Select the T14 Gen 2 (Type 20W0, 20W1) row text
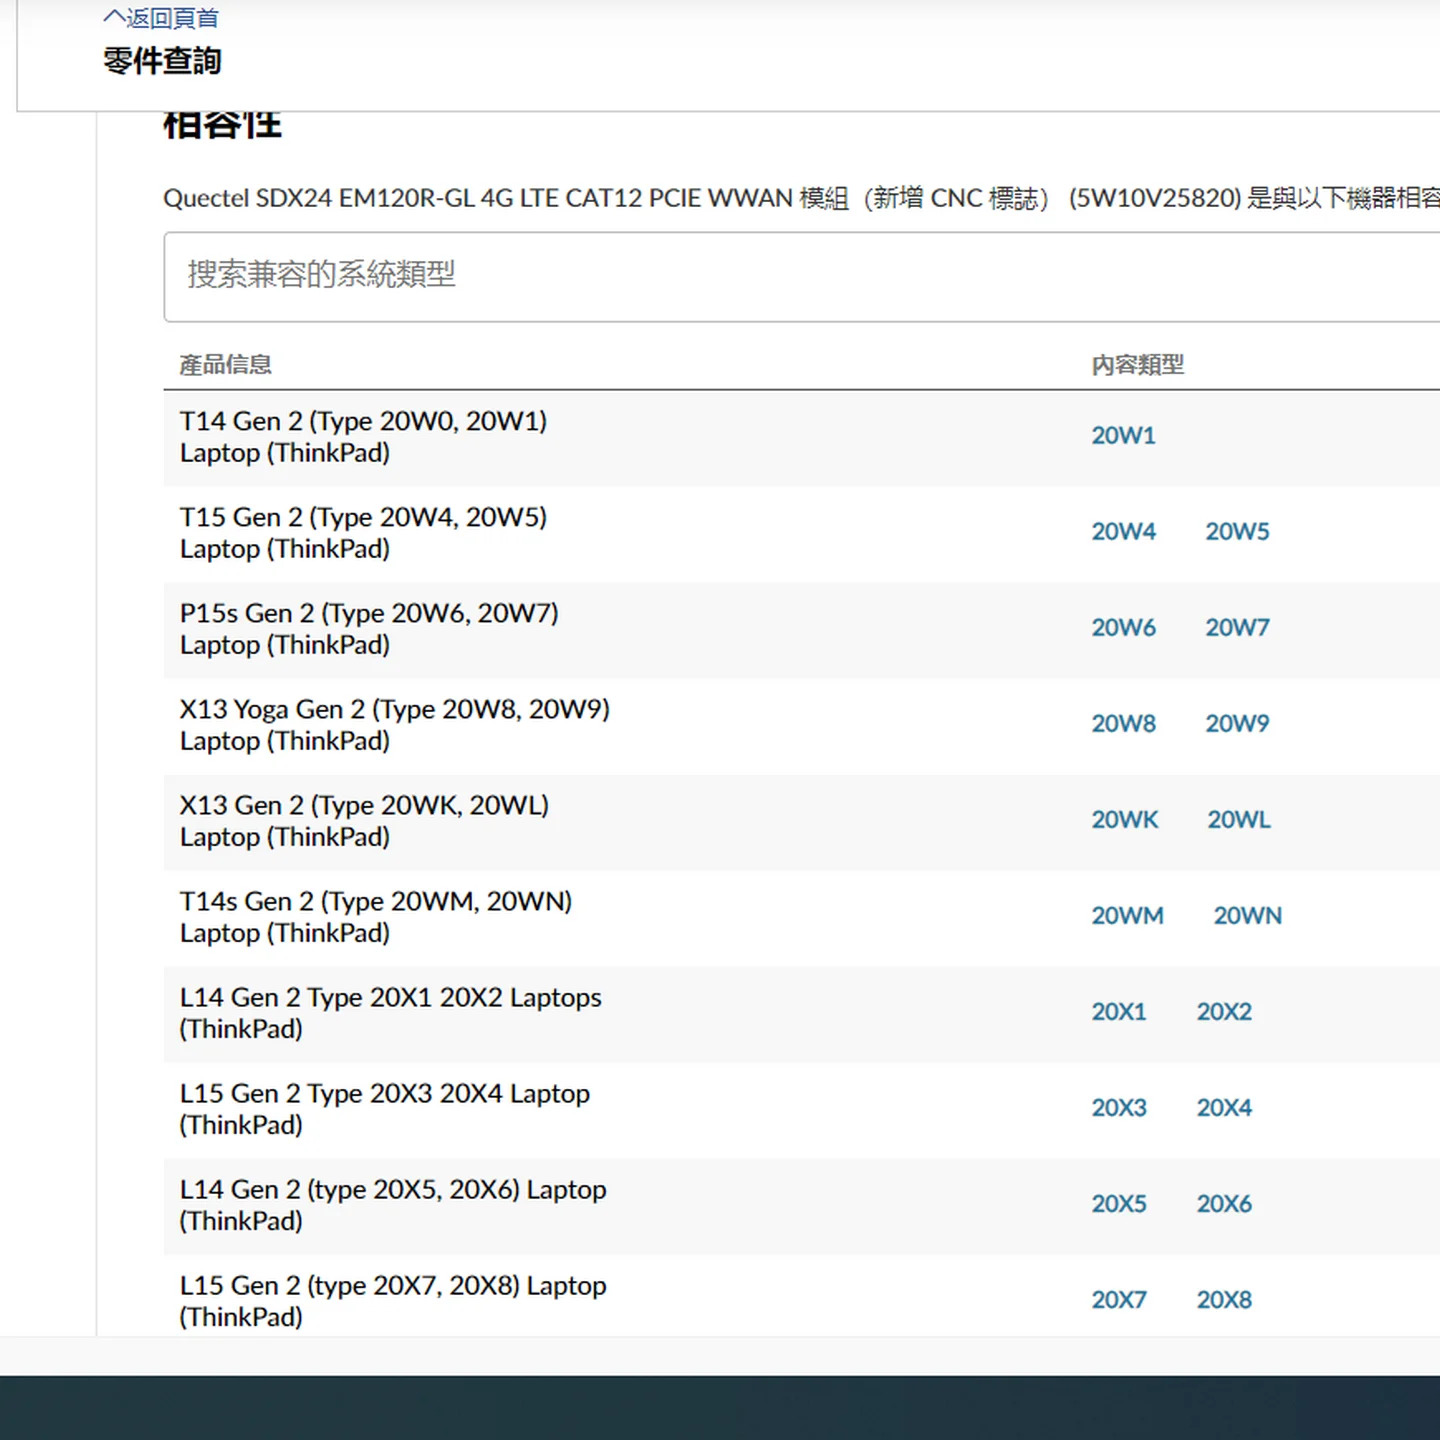This screenshot has width=1440, height=1440. click(x=363, y=437)
